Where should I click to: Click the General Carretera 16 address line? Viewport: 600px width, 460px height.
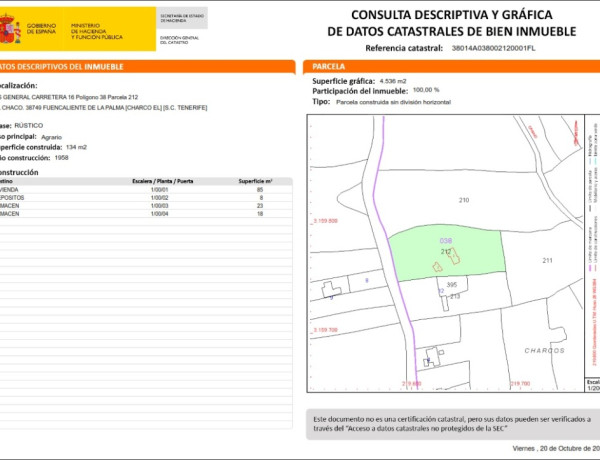click(x=69, y=97)
